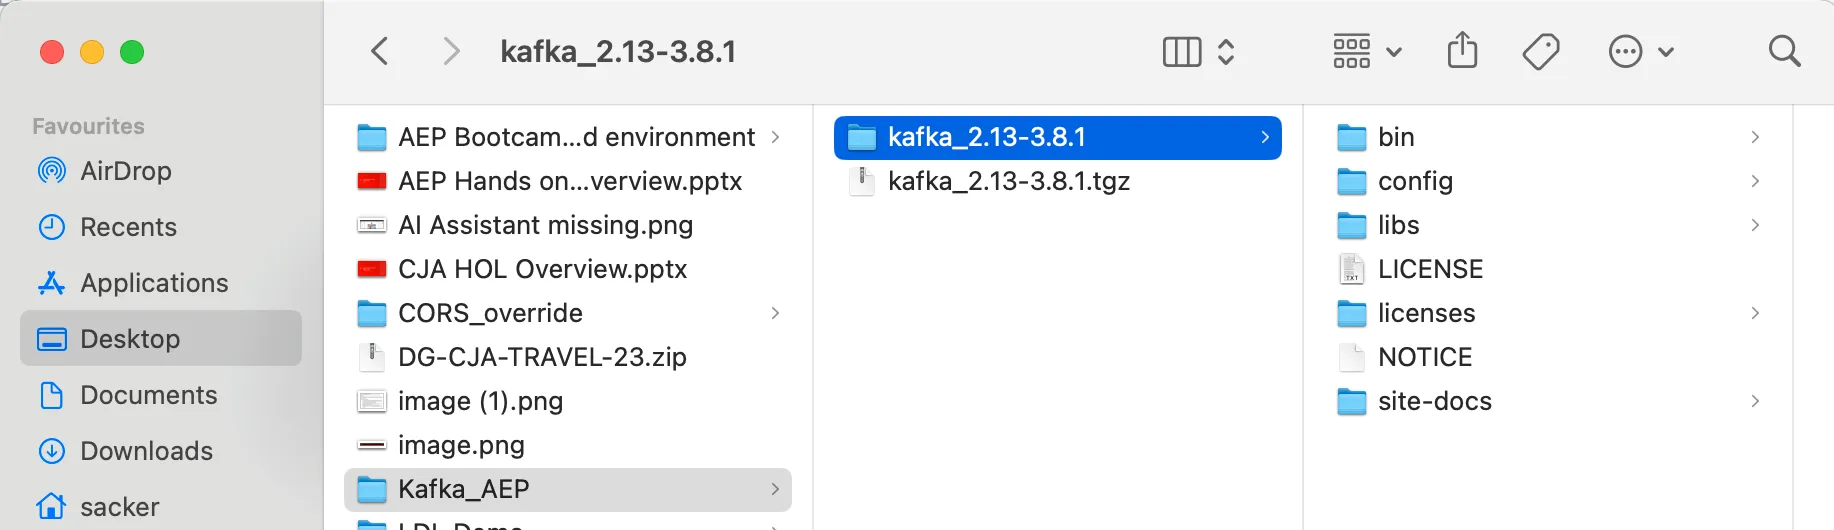Viewport: 1834px width, 530px height.
Task: Open the search magnifier icon
Action: pyautogui.click(x=1784, y=51)
